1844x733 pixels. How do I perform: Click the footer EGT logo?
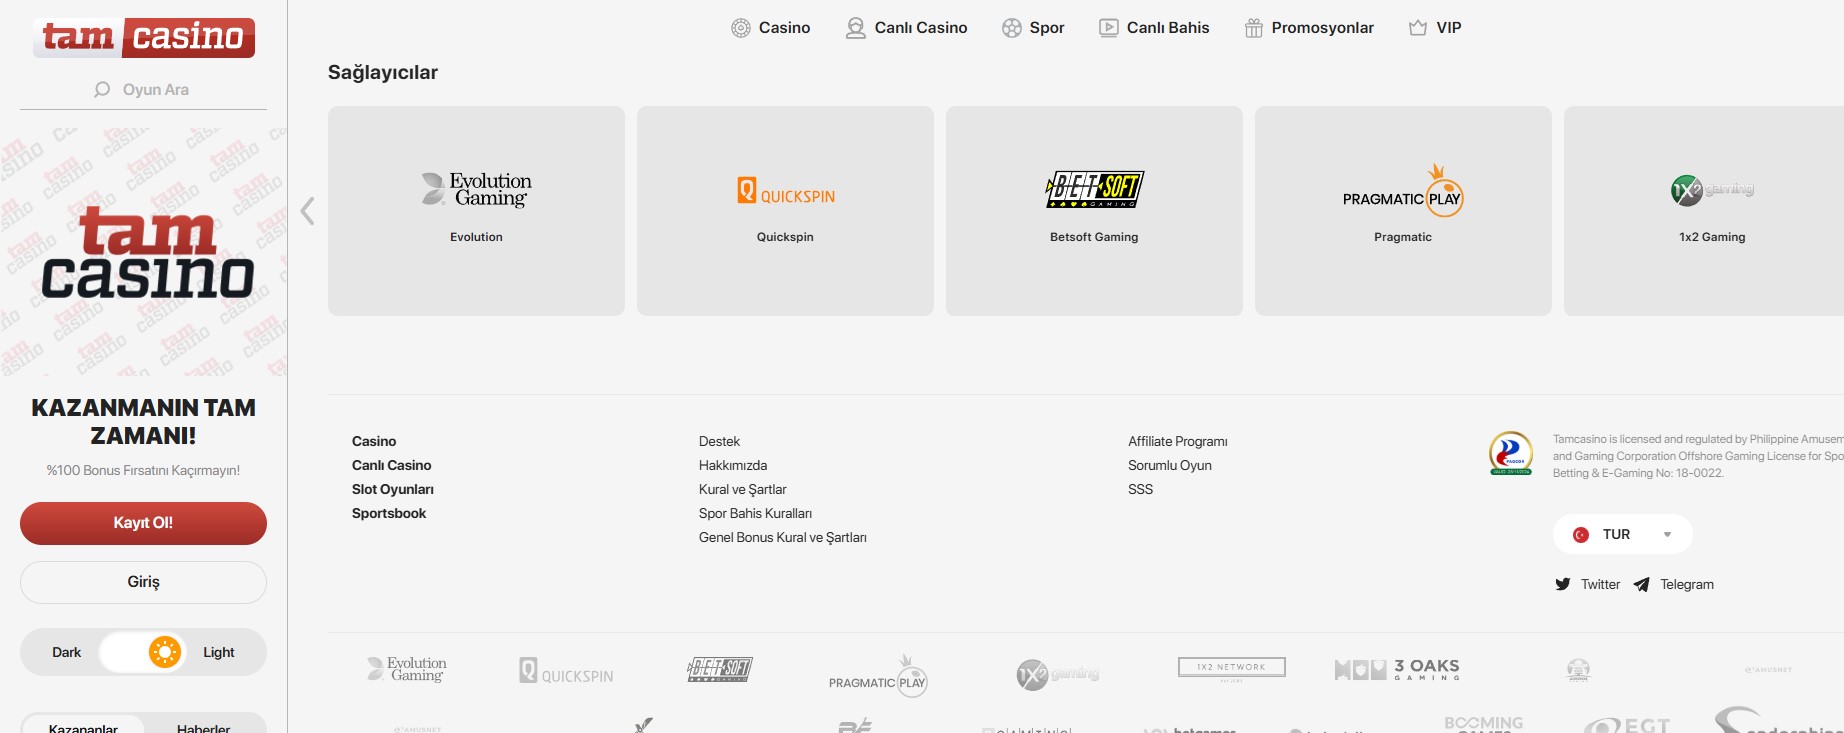point(1627,724)
